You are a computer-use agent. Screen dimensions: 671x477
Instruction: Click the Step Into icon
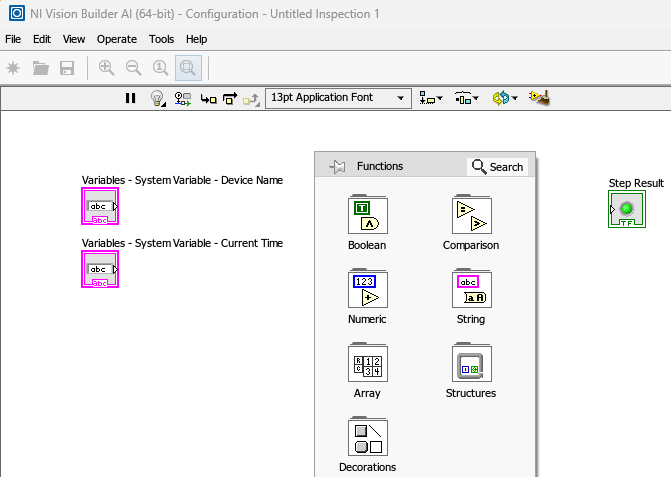(x=208, y=99)
